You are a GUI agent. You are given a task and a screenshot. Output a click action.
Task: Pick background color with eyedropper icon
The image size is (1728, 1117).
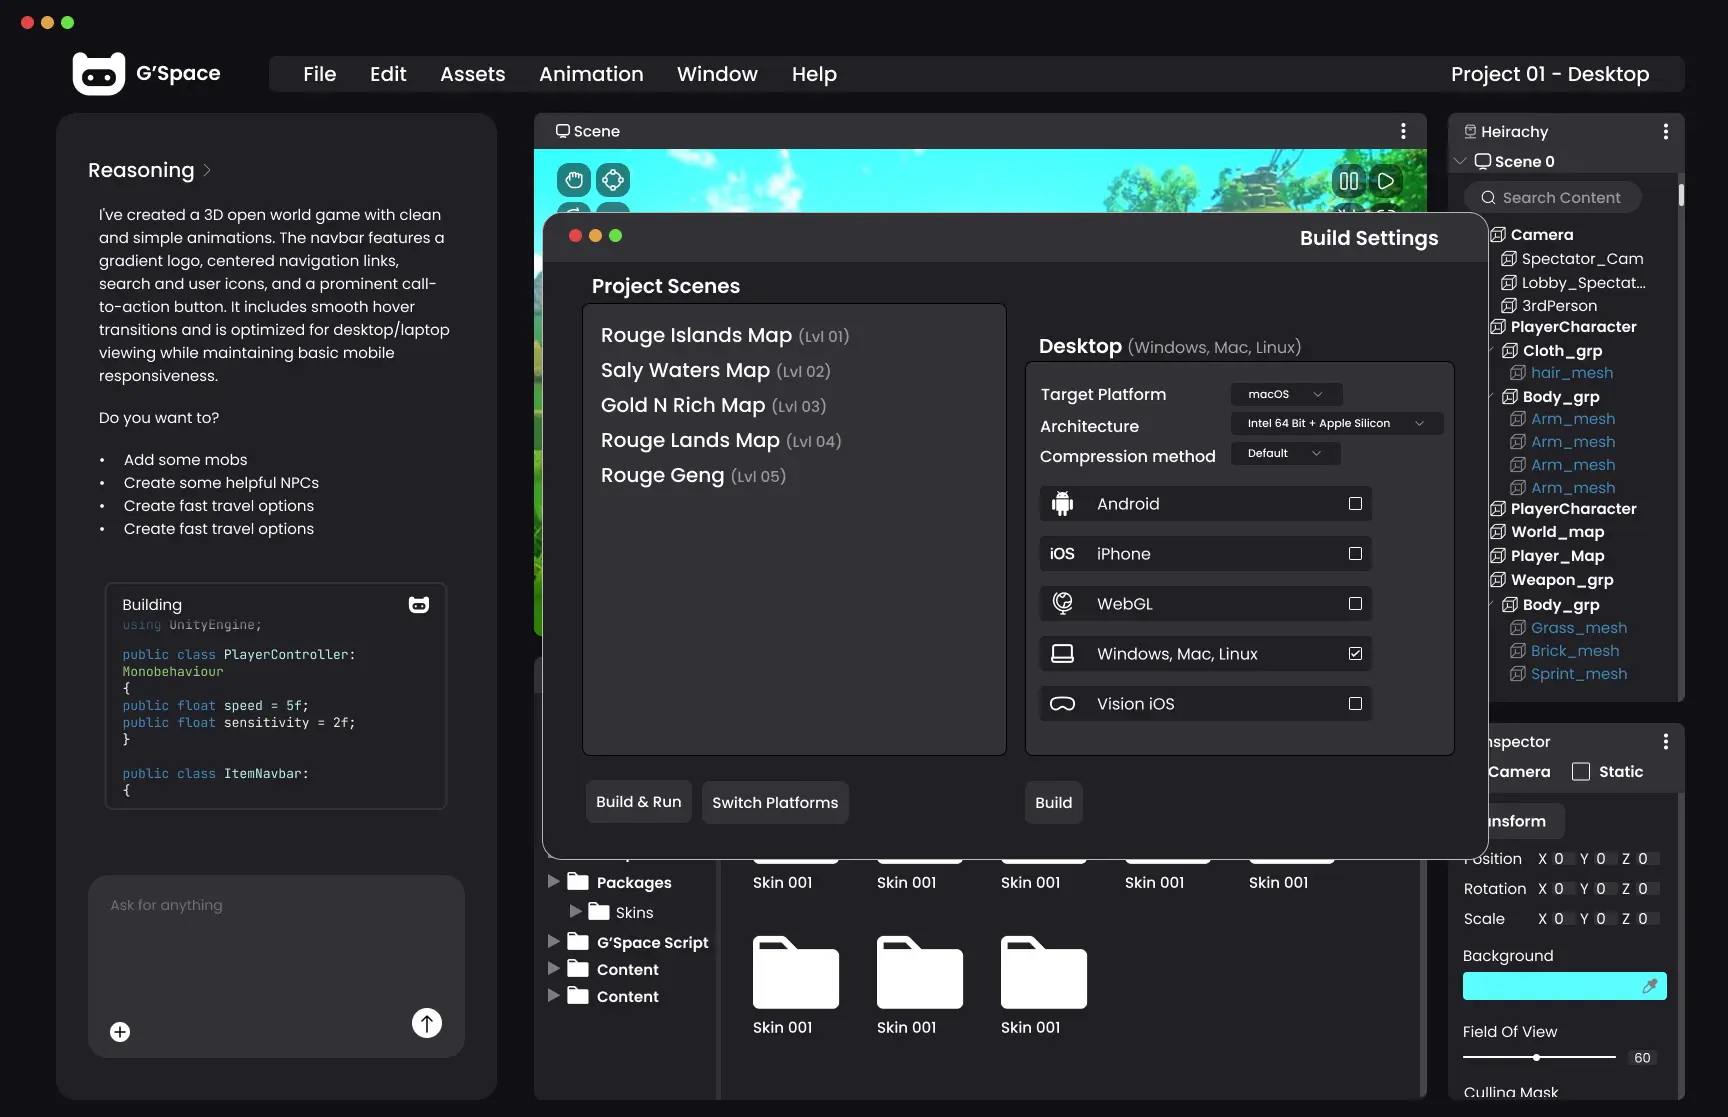[1650, 986]
